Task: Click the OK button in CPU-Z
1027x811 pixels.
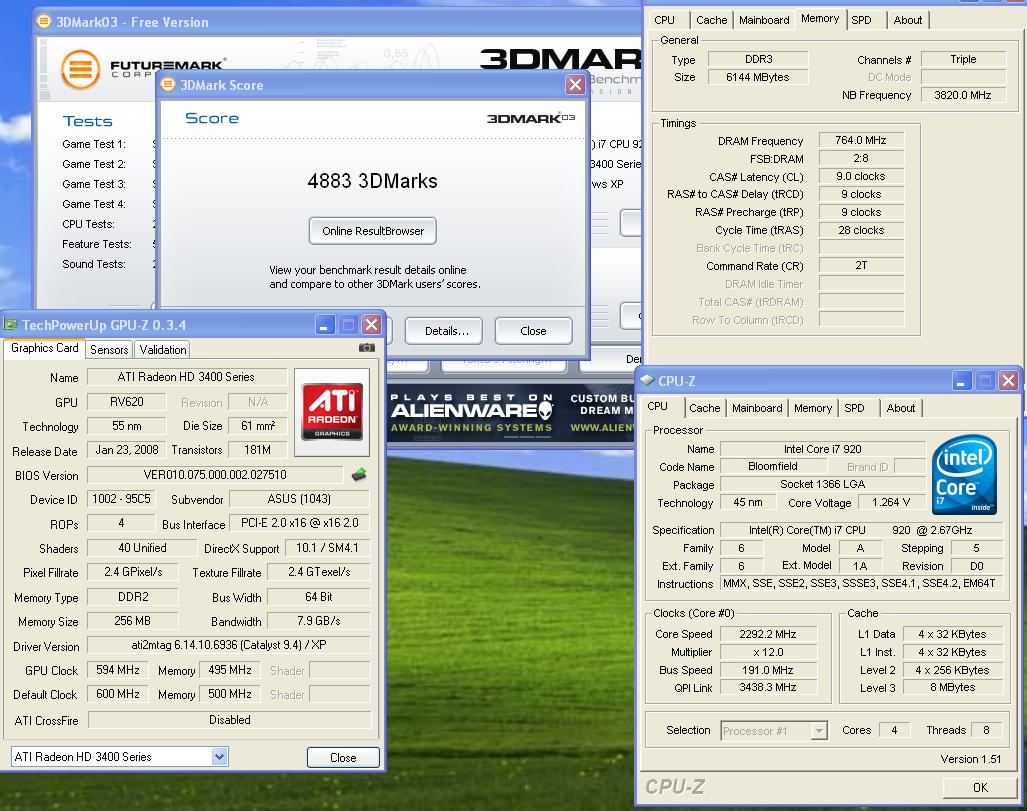Action: 980,787
